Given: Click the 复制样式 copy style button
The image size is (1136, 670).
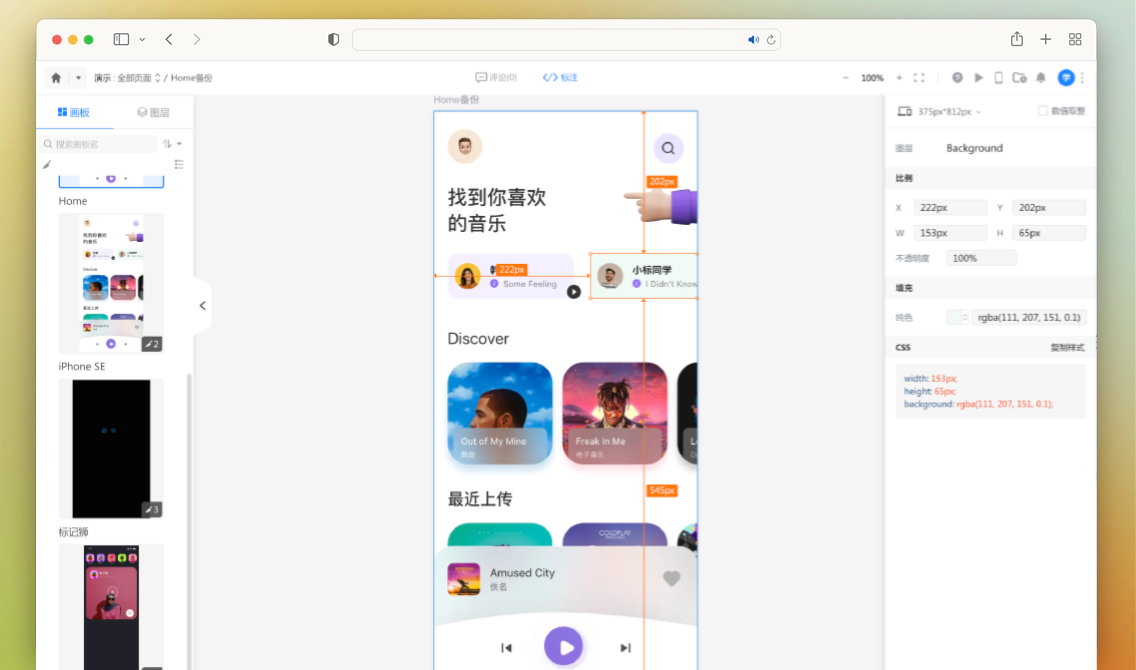Looking at the screenshot, I should coord(1067,348).
